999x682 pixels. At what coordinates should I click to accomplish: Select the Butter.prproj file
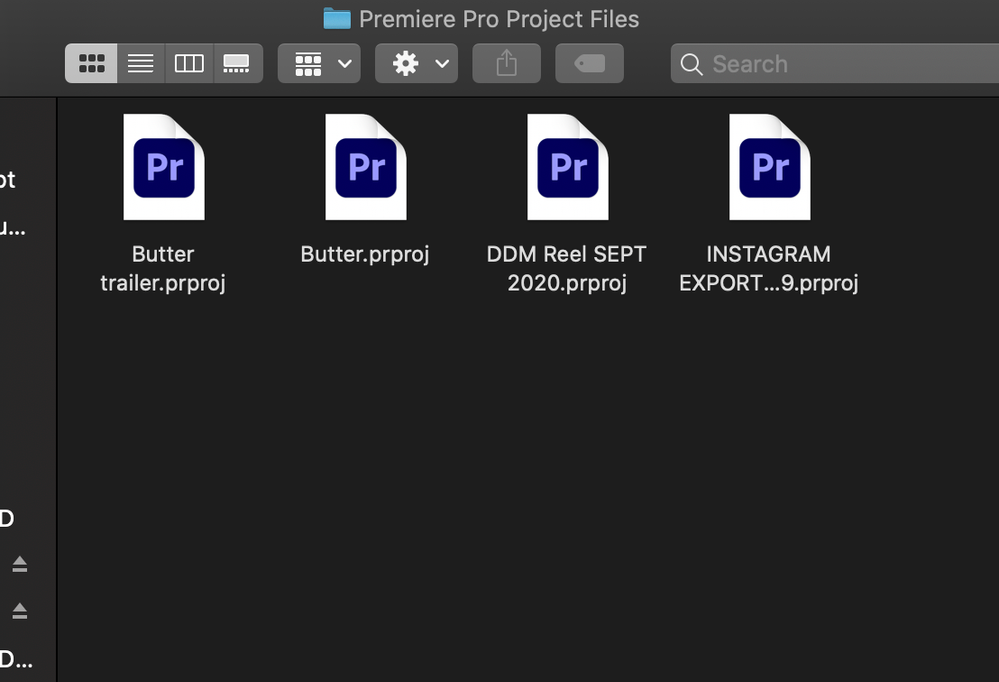tap(366, 166)
